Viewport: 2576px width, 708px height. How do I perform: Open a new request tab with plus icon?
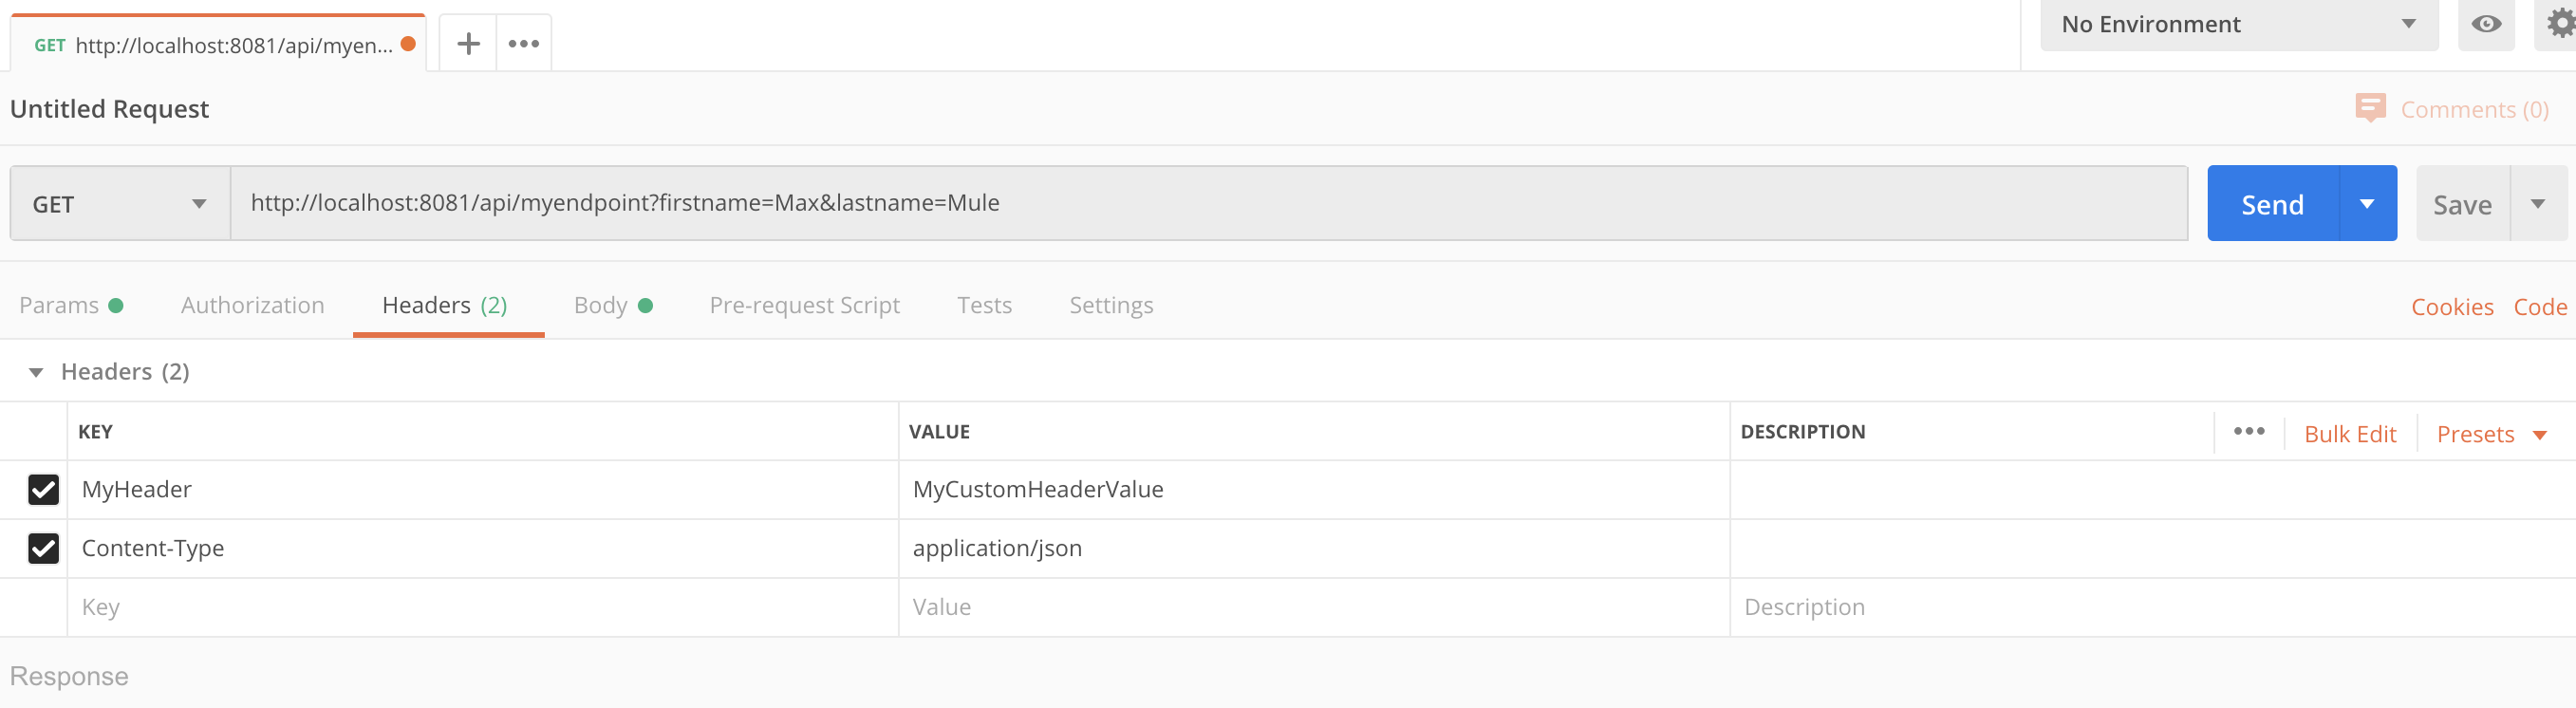pos(468,44)
